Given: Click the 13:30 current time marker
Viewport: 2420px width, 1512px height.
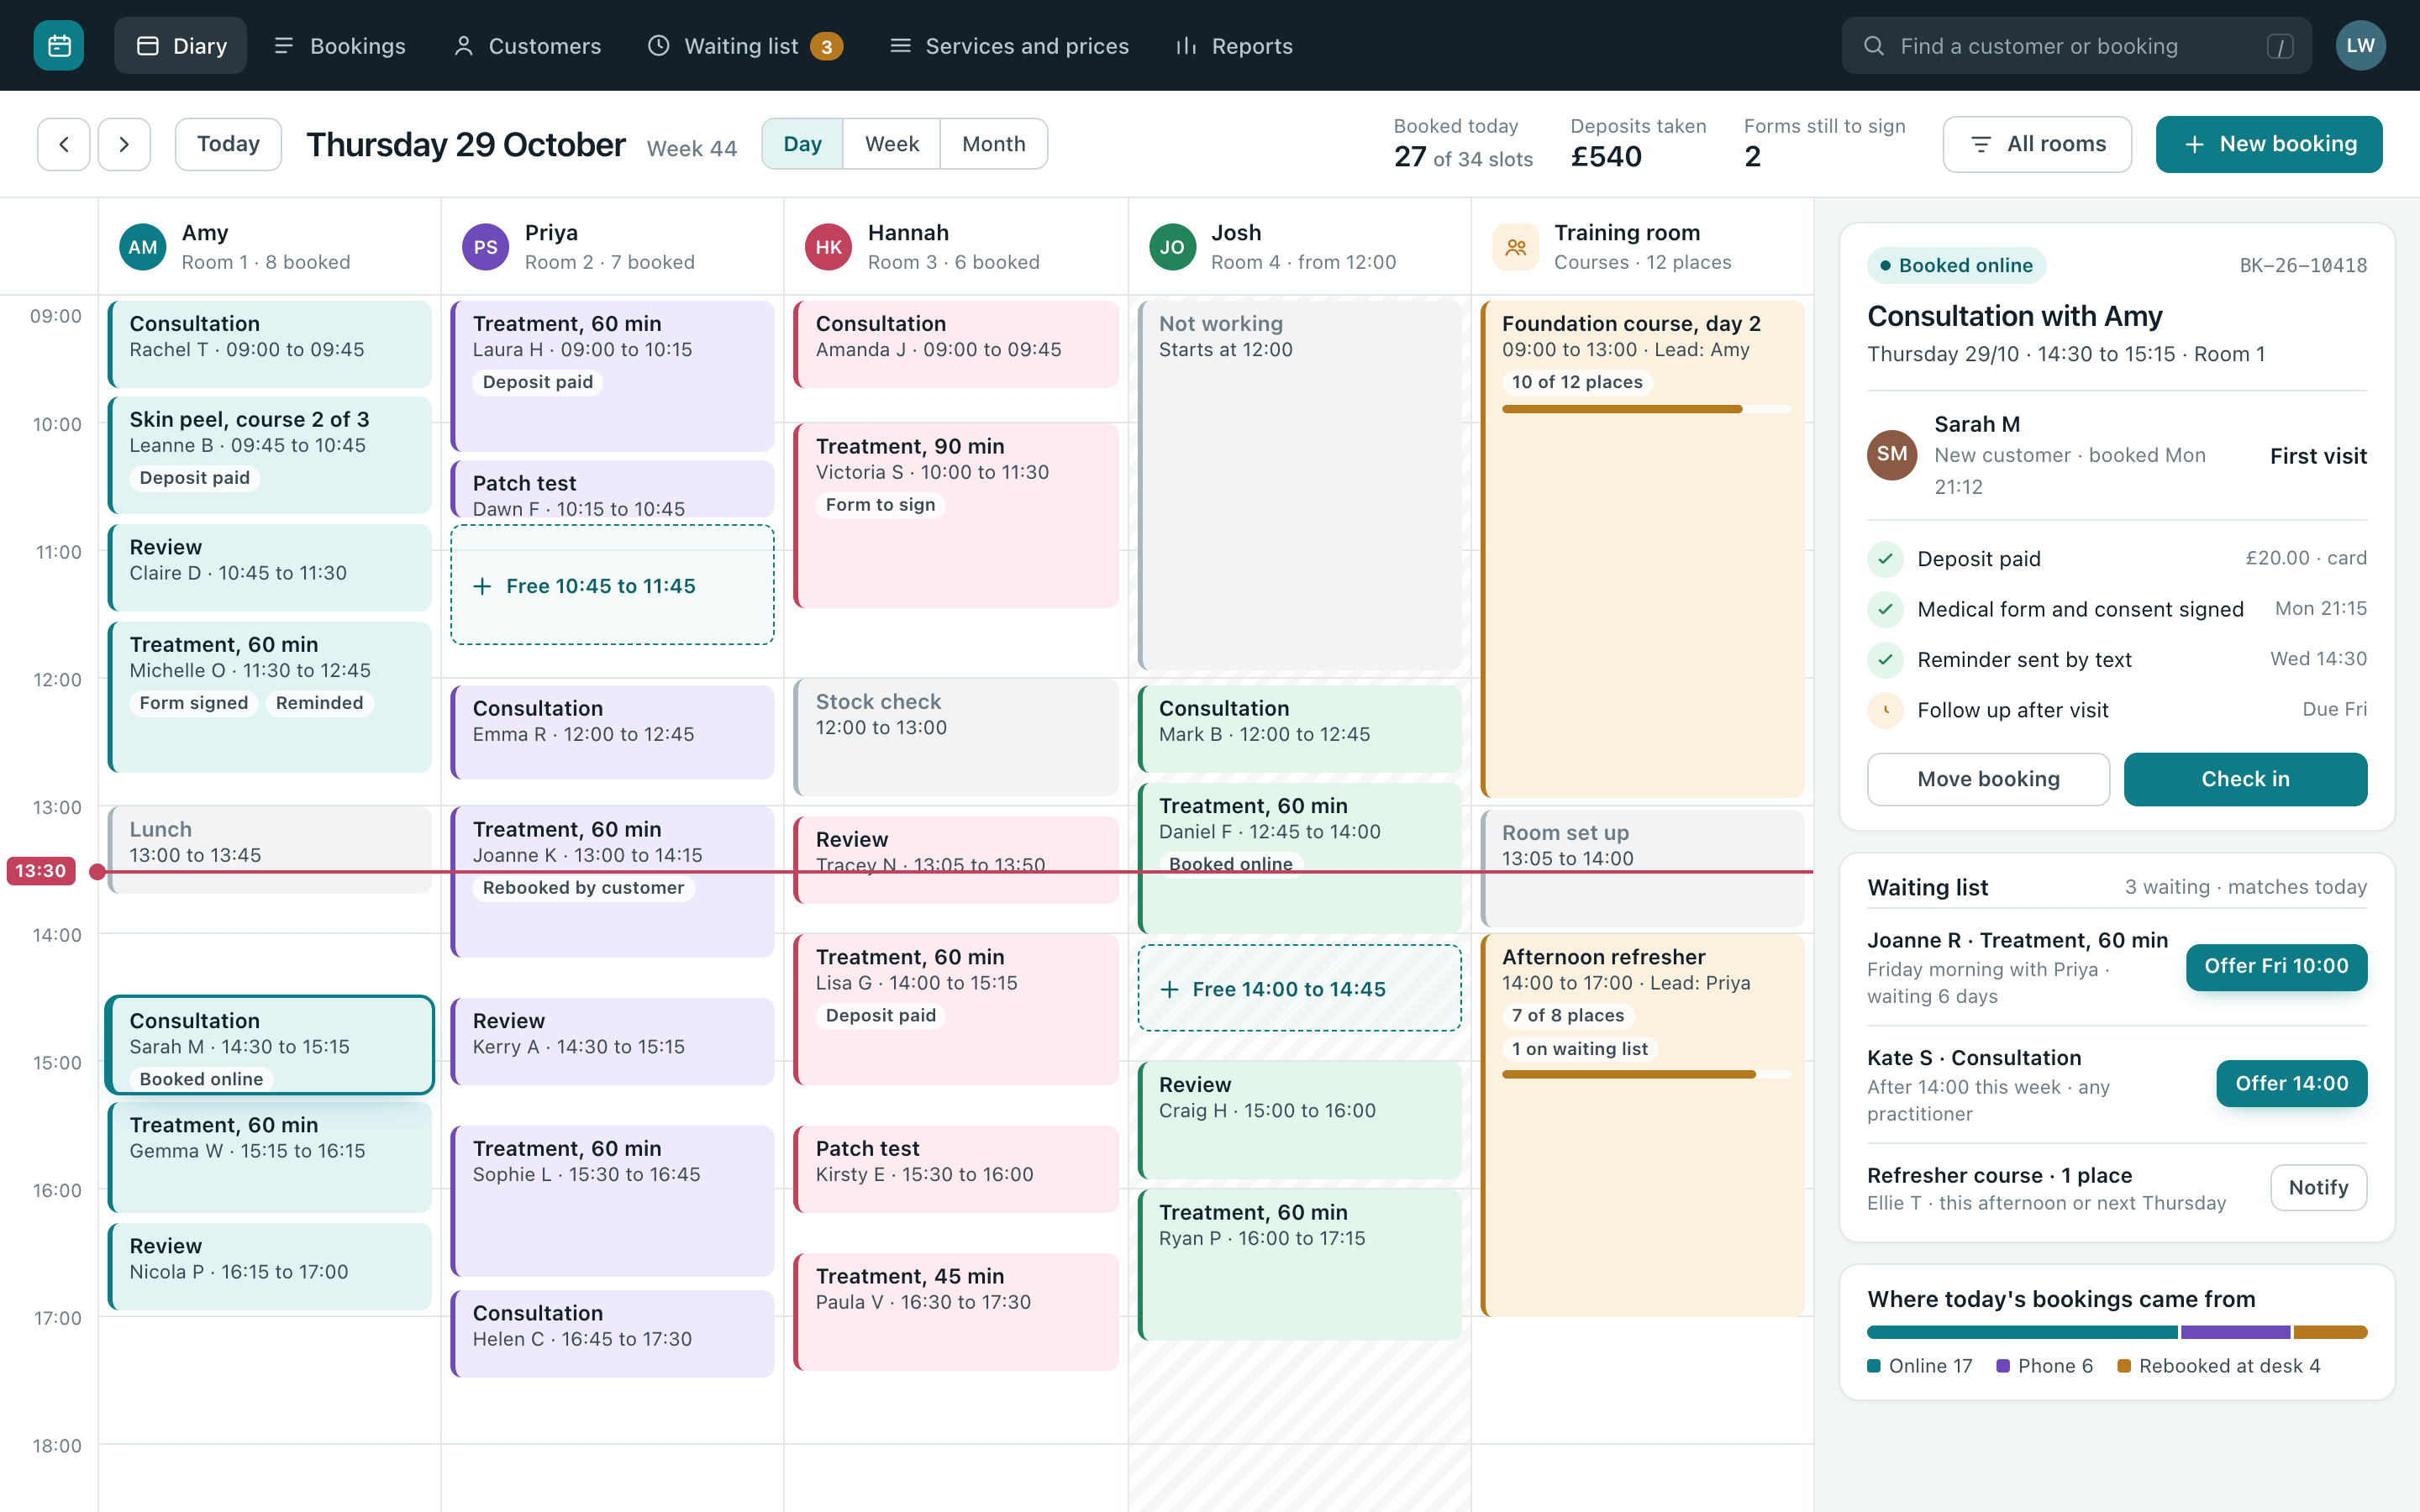Looking at the screenshot, I should point(41,871).
